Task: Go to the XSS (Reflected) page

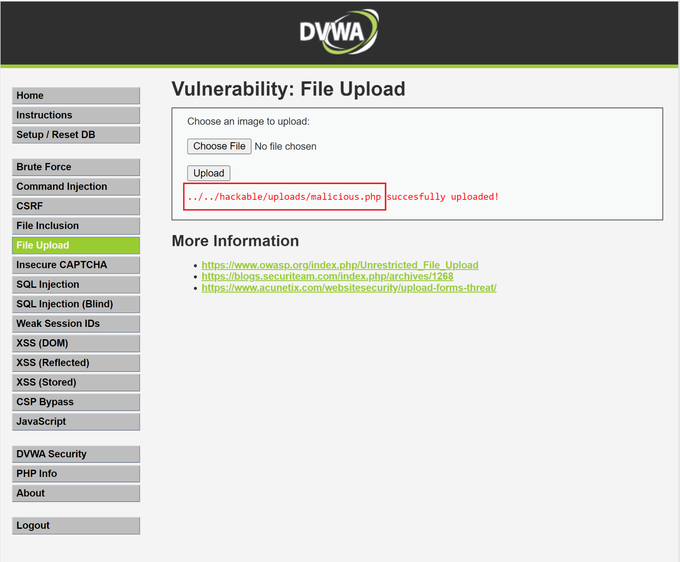Action: coord(76,363)
